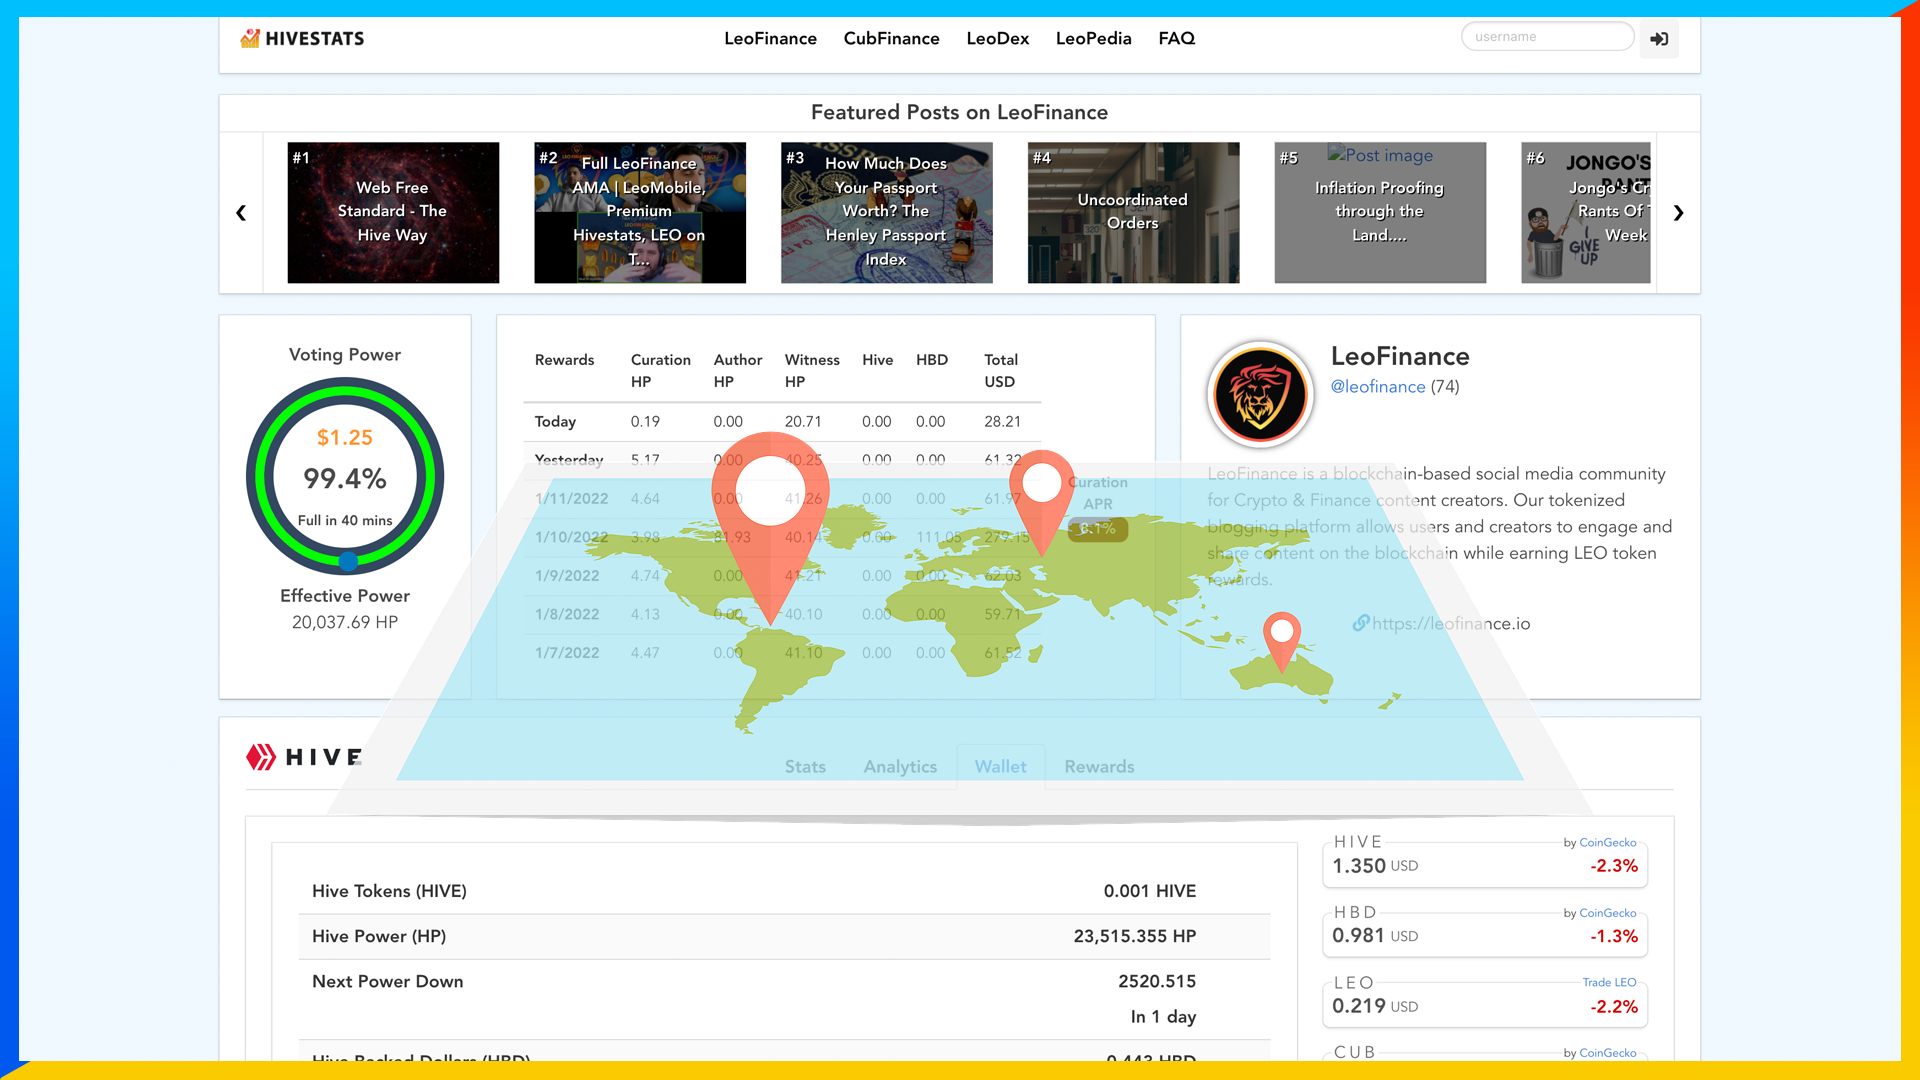Image resolution: width=1920 pixels, height=1080 pixels.
Task: Select the Wallet tab
Action: pos(1000,767)
